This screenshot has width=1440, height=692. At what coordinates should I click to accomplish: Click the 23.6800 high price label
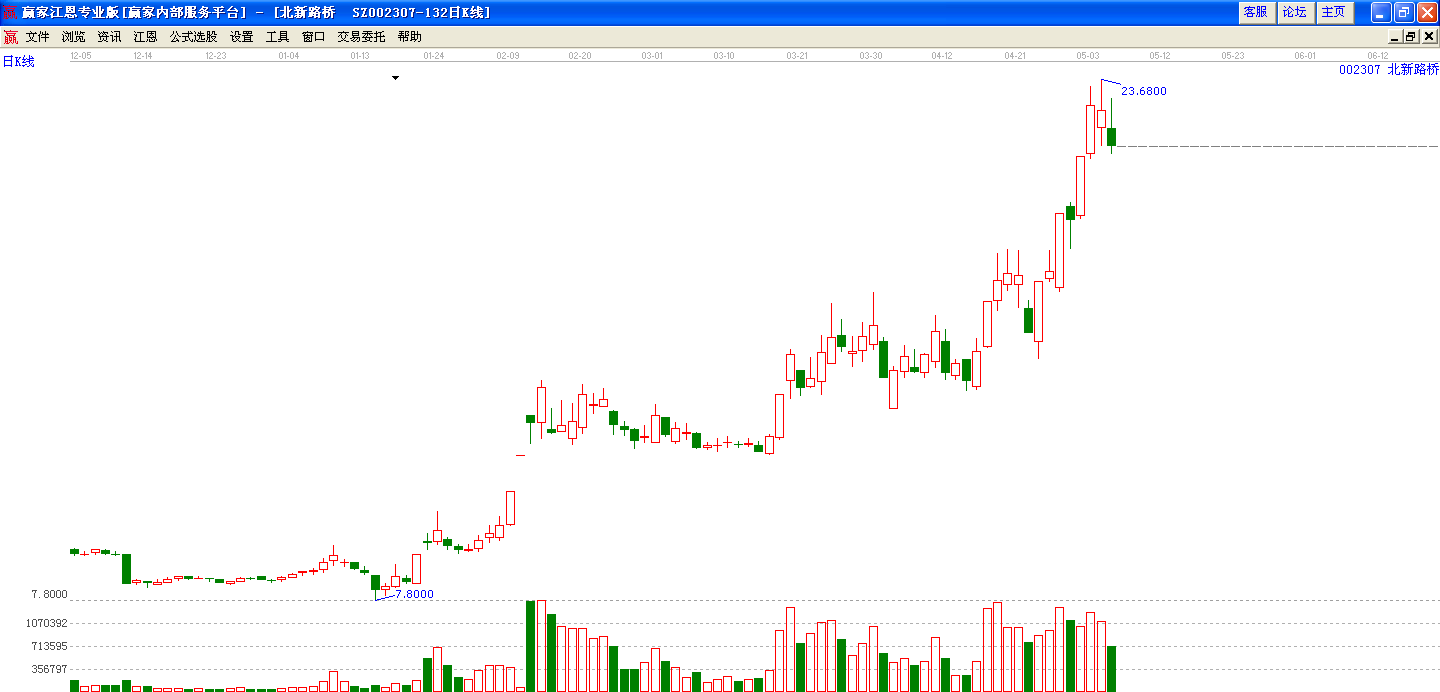1144,91
